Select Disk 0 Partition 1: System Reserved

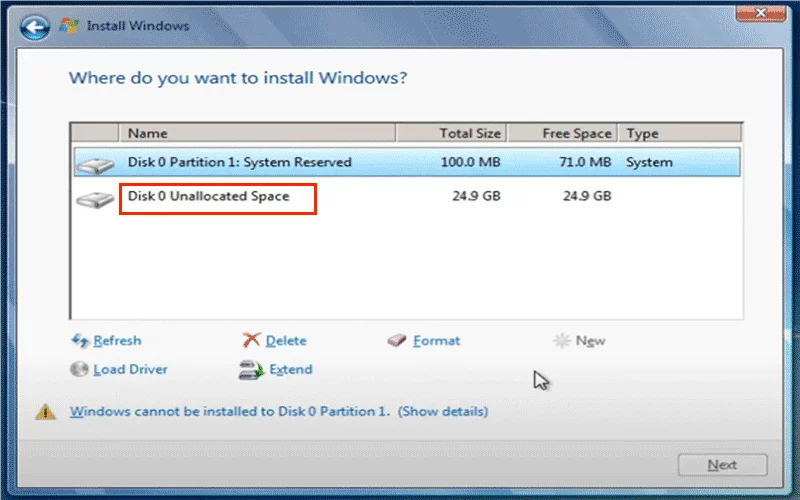click(407, 162)
